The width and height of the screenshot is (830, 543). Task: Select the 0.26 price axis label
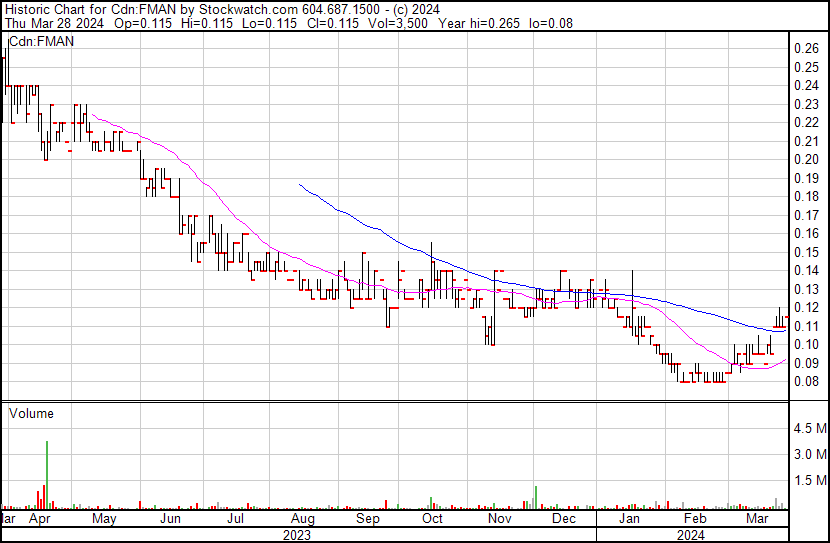tap(806, 49)
